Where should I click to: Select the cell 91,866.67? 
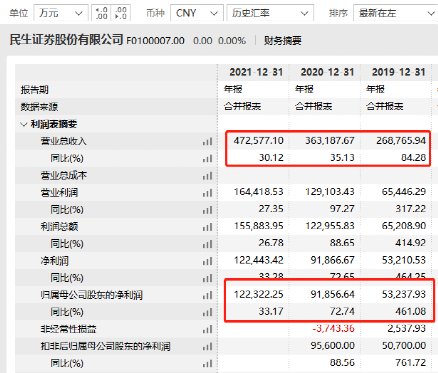click(x=332, y=260)
